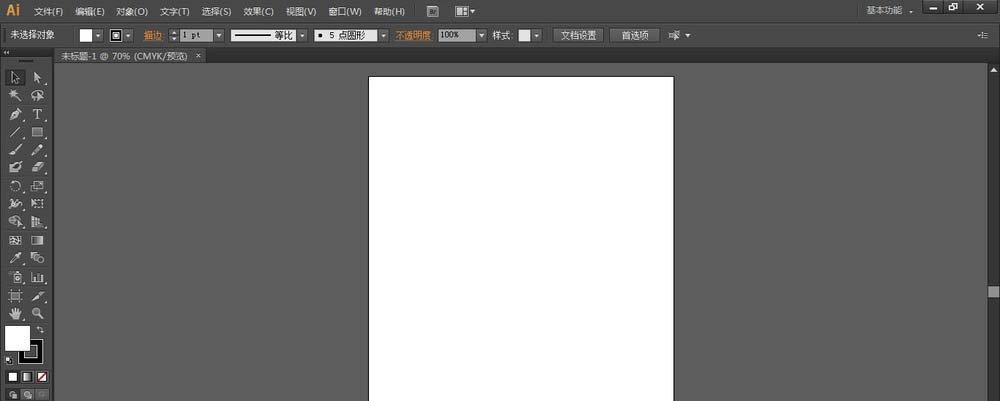
Task: Select the Rotate tool
Action: 16,186
